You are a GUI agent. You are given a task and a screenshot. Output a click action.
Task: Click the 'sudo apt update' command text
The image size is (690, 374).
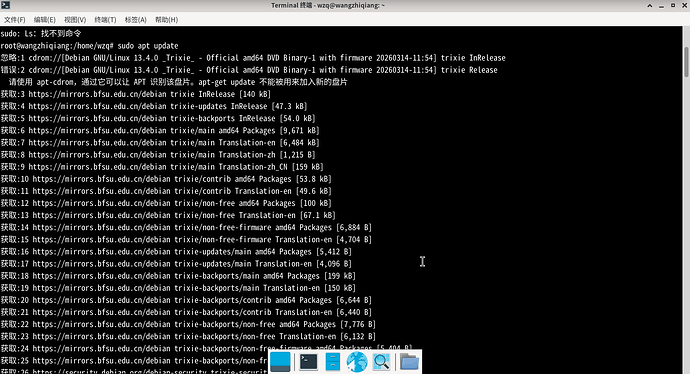click(148, 46)
